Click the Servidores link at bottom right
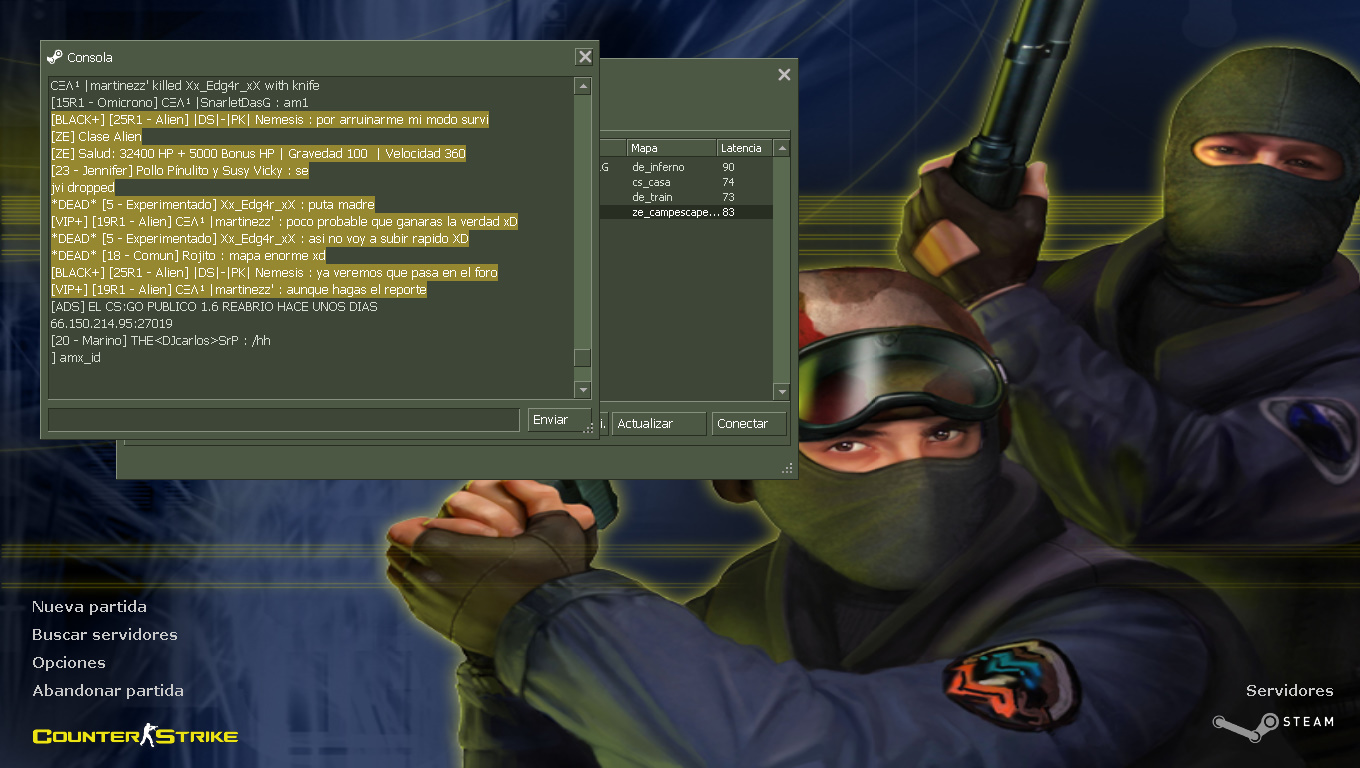 tap(1290, 691)
